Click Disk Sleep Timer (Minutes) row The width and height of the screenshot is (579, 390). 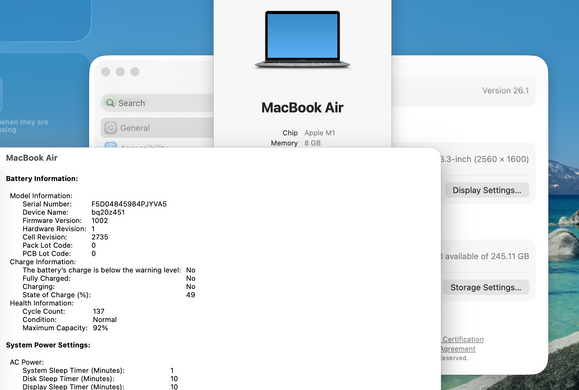(100, 379)
